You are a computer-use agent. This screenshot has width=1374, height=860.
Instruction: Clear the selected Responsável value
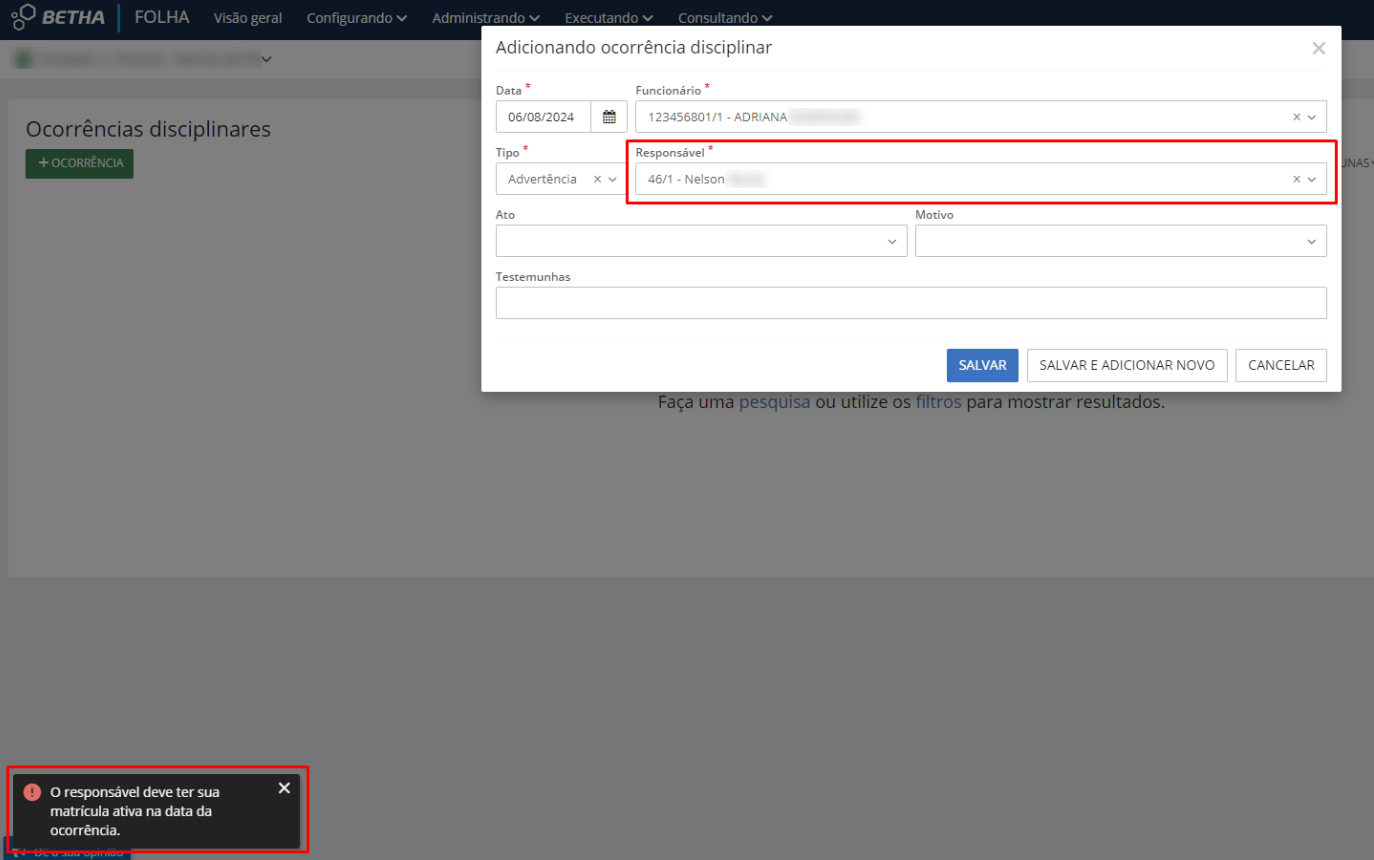coord(1297,179)
